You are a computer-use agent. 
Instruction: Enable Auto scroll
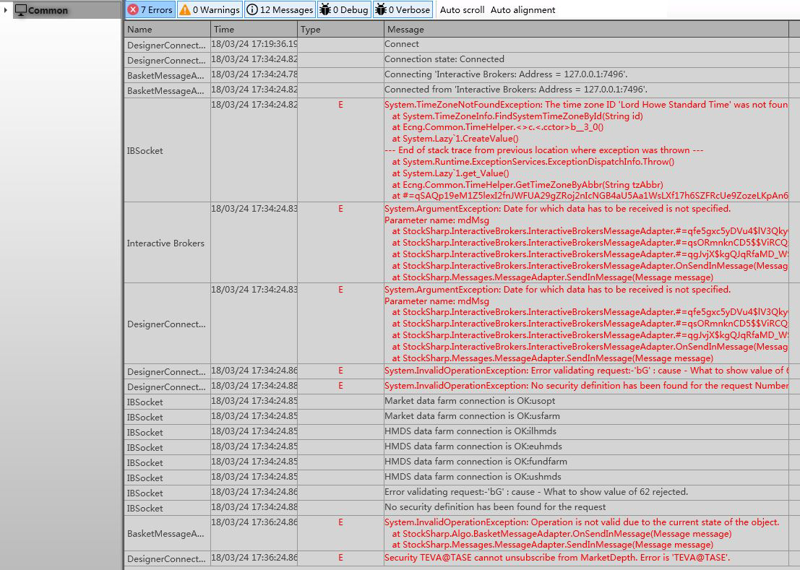coord(463,10)
